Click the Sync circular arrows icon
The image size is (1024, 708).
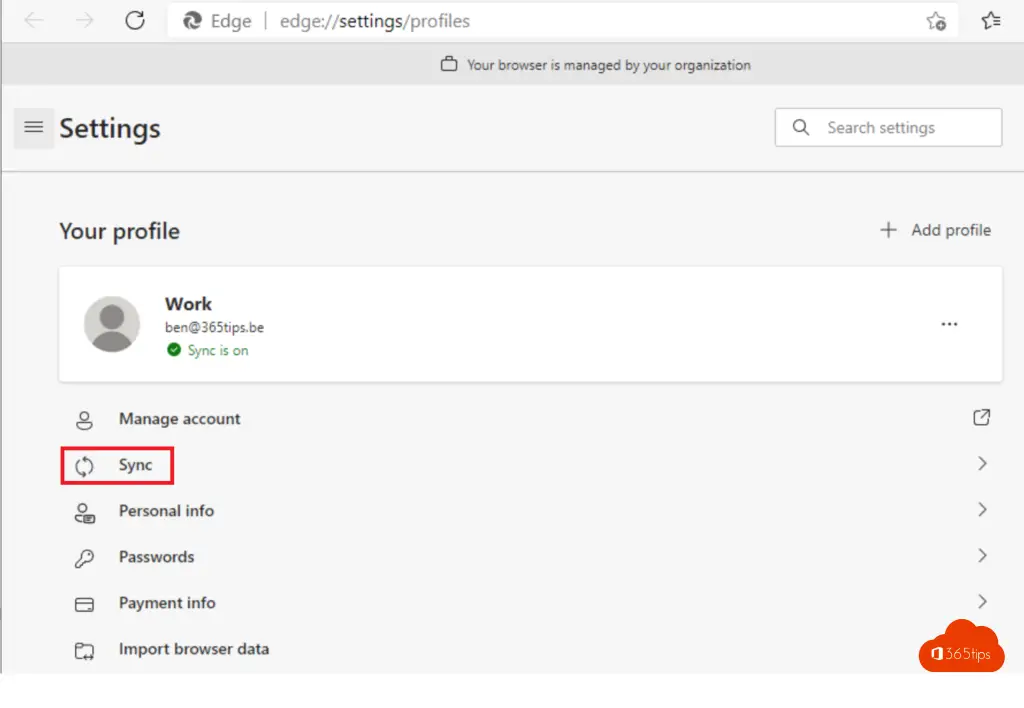pos(84,466)
